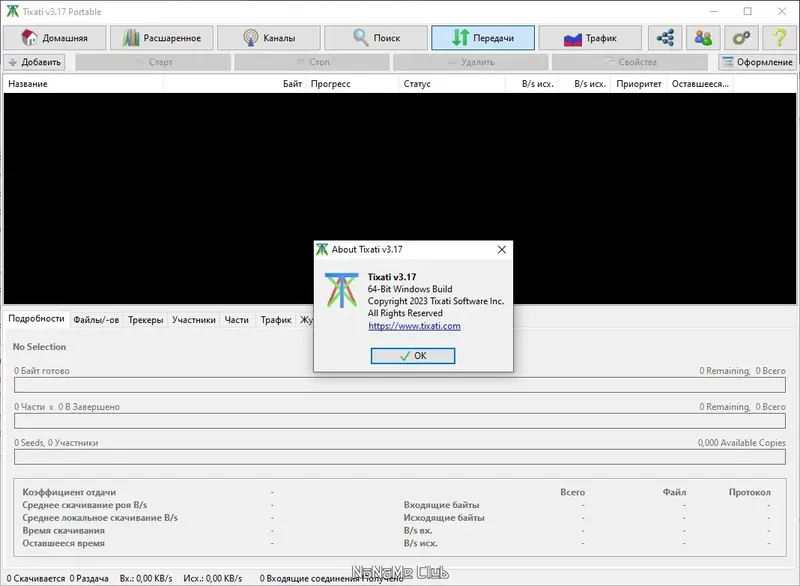This screenshot has height=586, width=800.
Task: Switch to the Подробности tab
Action: pos(36,319)
